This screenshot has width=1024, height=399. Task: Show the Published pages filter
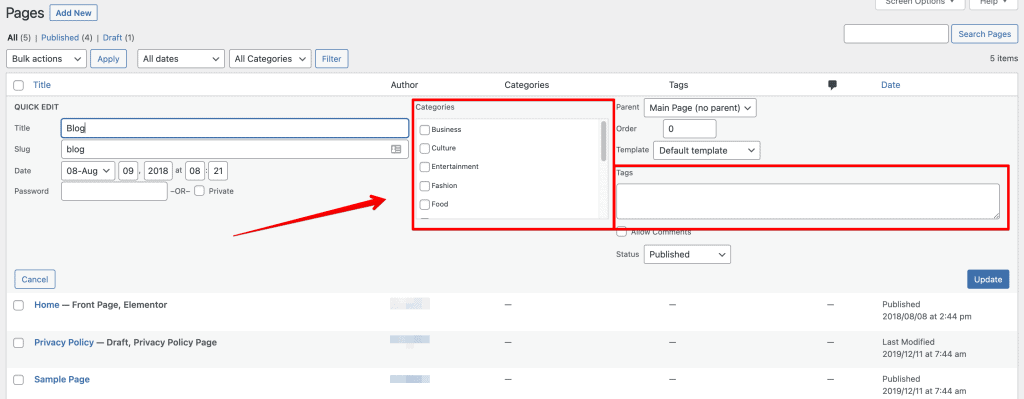60,38
